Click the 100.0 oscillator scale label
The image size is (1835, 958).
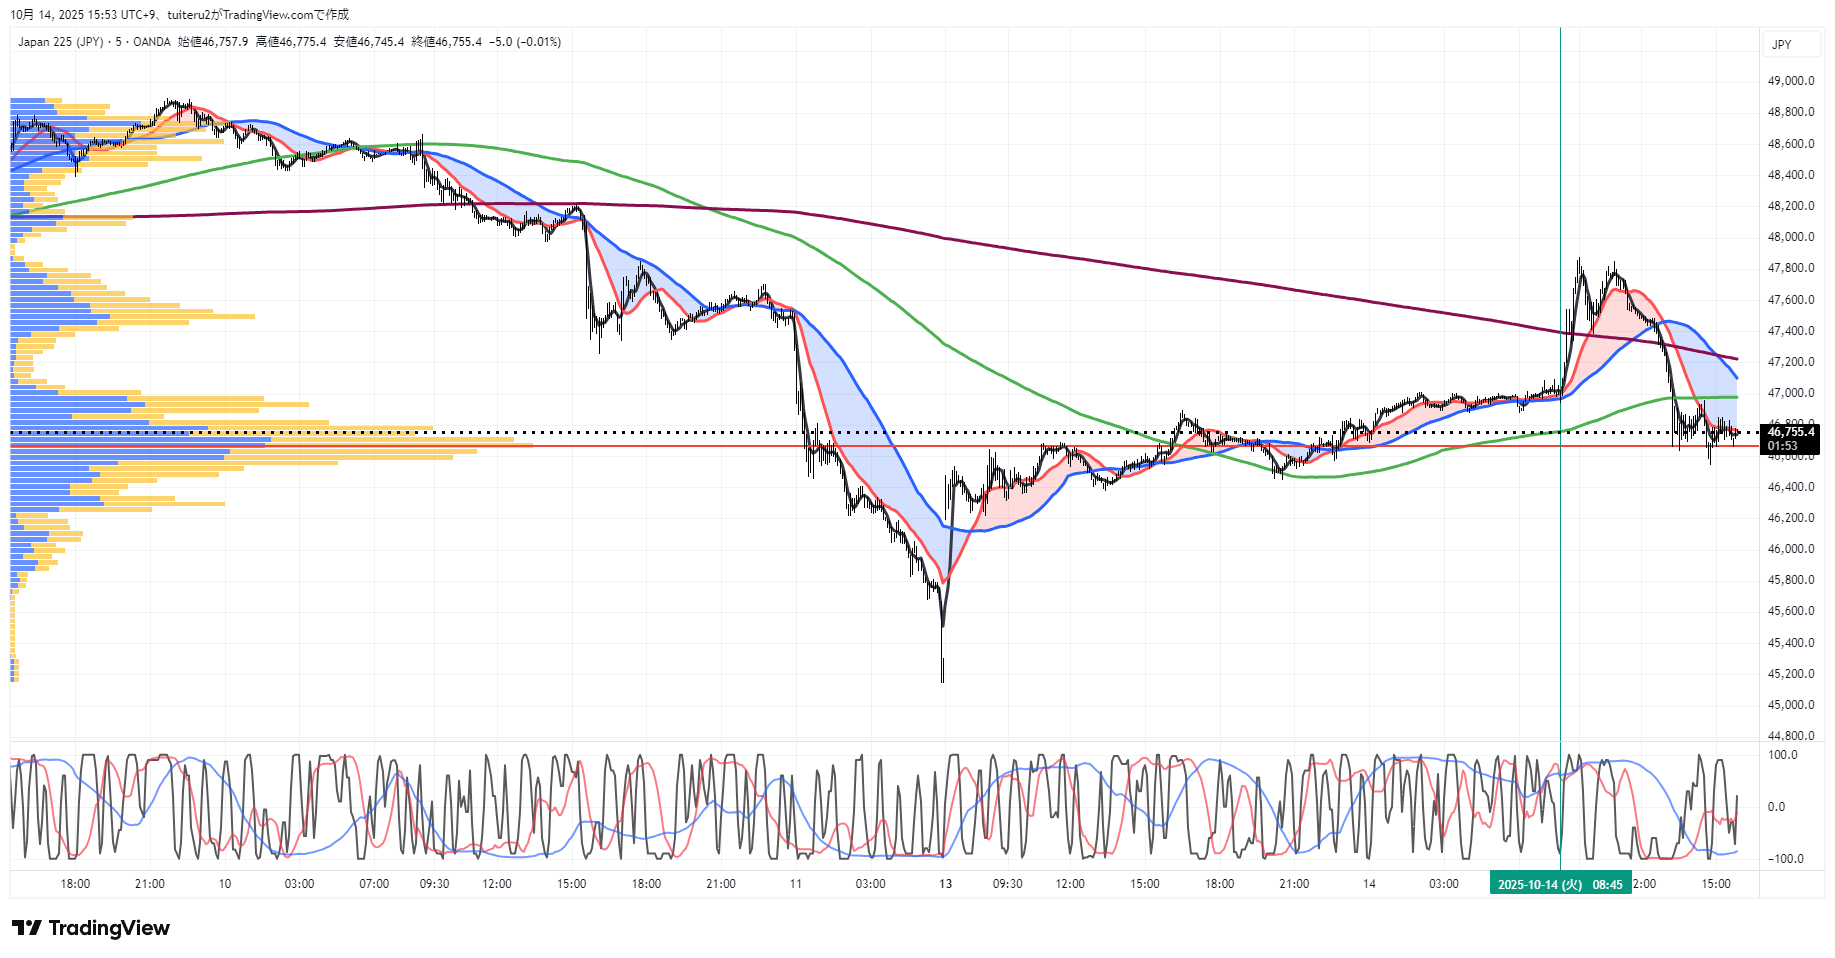(1783, 755)
